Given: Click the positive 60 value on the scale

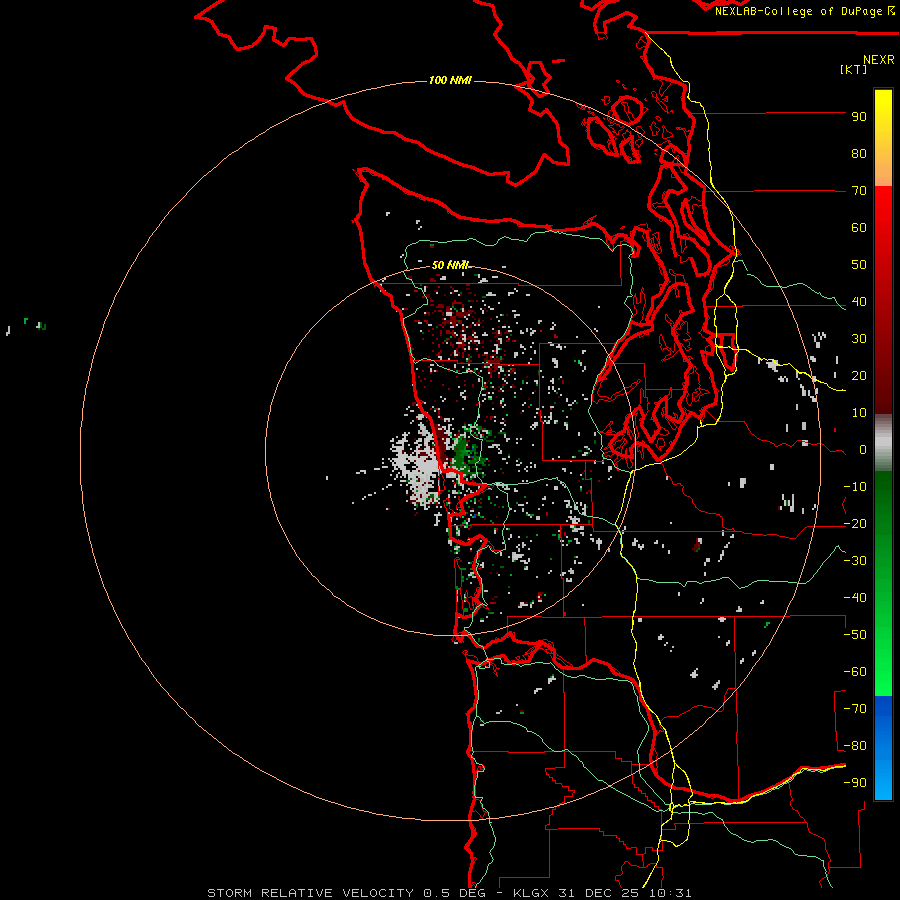Looking at the screenshot, I should click(x=859, y=227).
